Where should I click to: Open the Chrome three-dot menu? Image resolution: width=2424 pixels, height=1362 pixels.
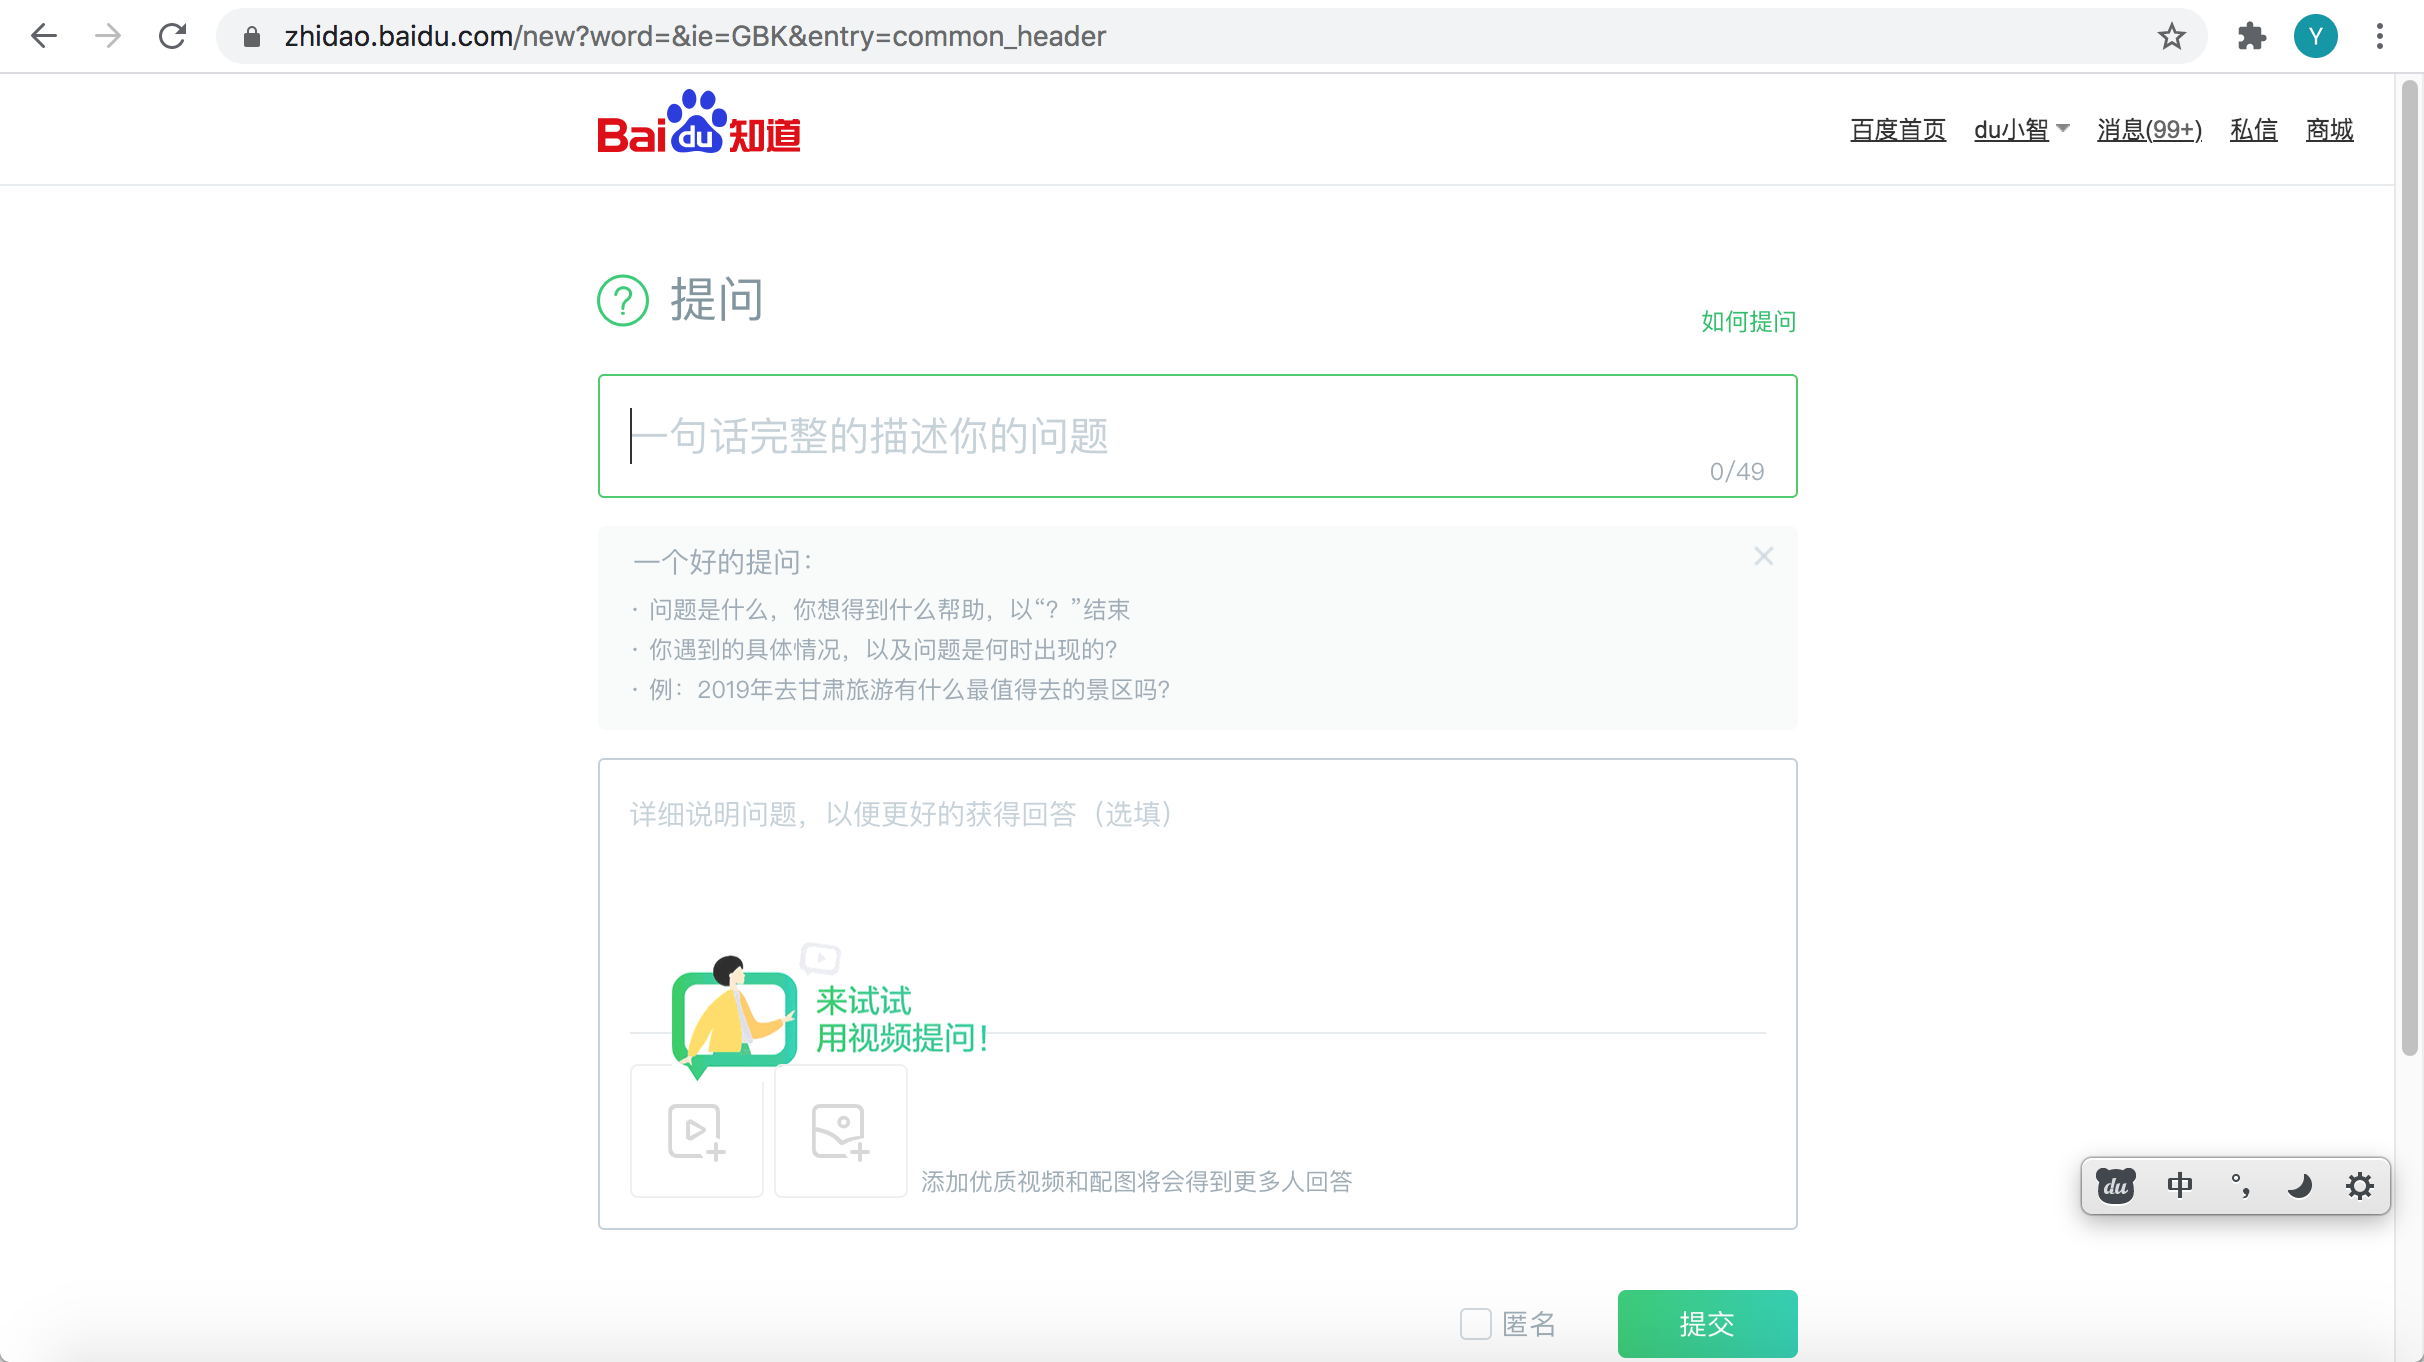point(2381,36)
